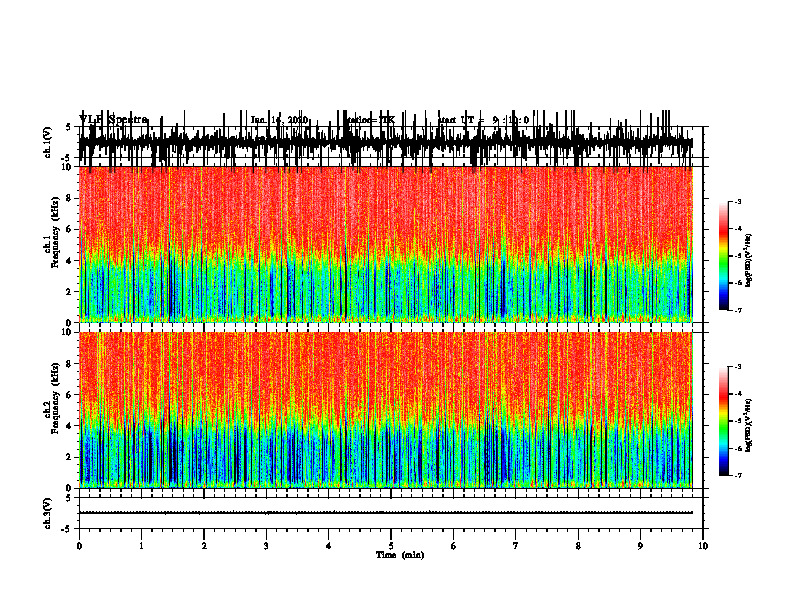Image resolution: width=792 pixels, height=612 pixels.
Task: Select the date text in the header
Action: click(x=279, y=120)
